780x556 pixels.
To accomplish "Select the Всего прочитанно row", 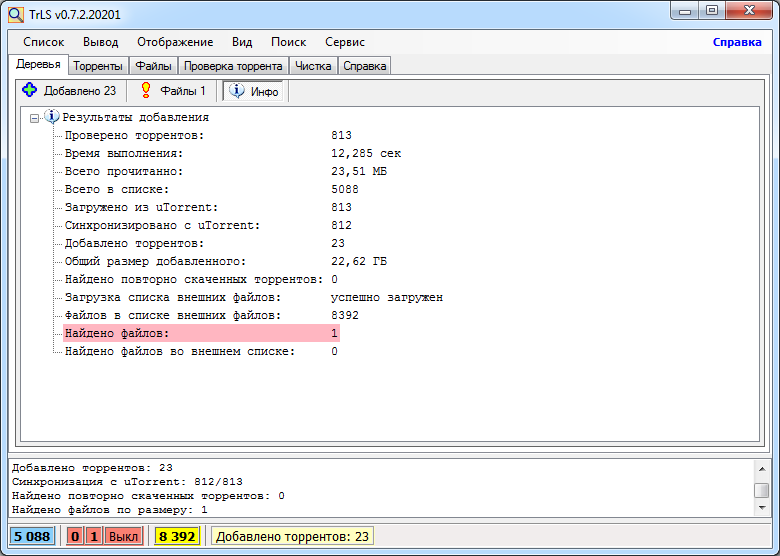I will (226, 171).
